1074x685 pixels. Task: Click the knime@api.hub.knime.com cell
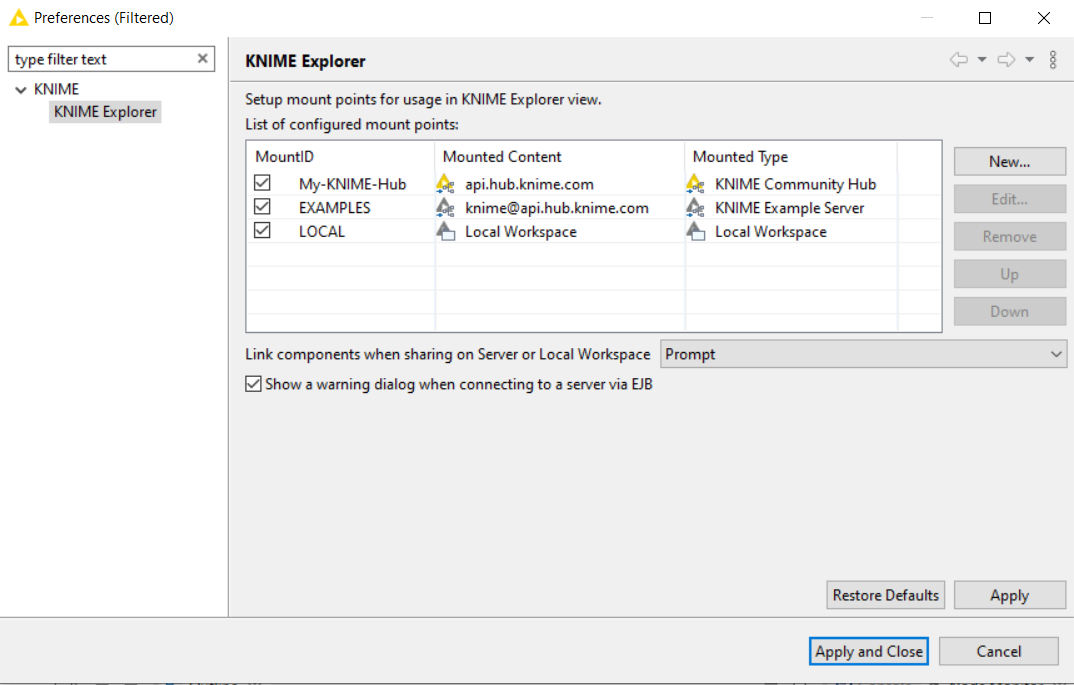pyautogui.click(x=557, y=208)
